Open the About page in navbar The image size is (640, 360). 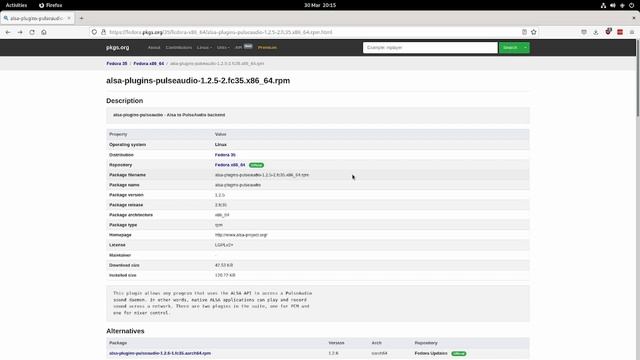point(154,47)
